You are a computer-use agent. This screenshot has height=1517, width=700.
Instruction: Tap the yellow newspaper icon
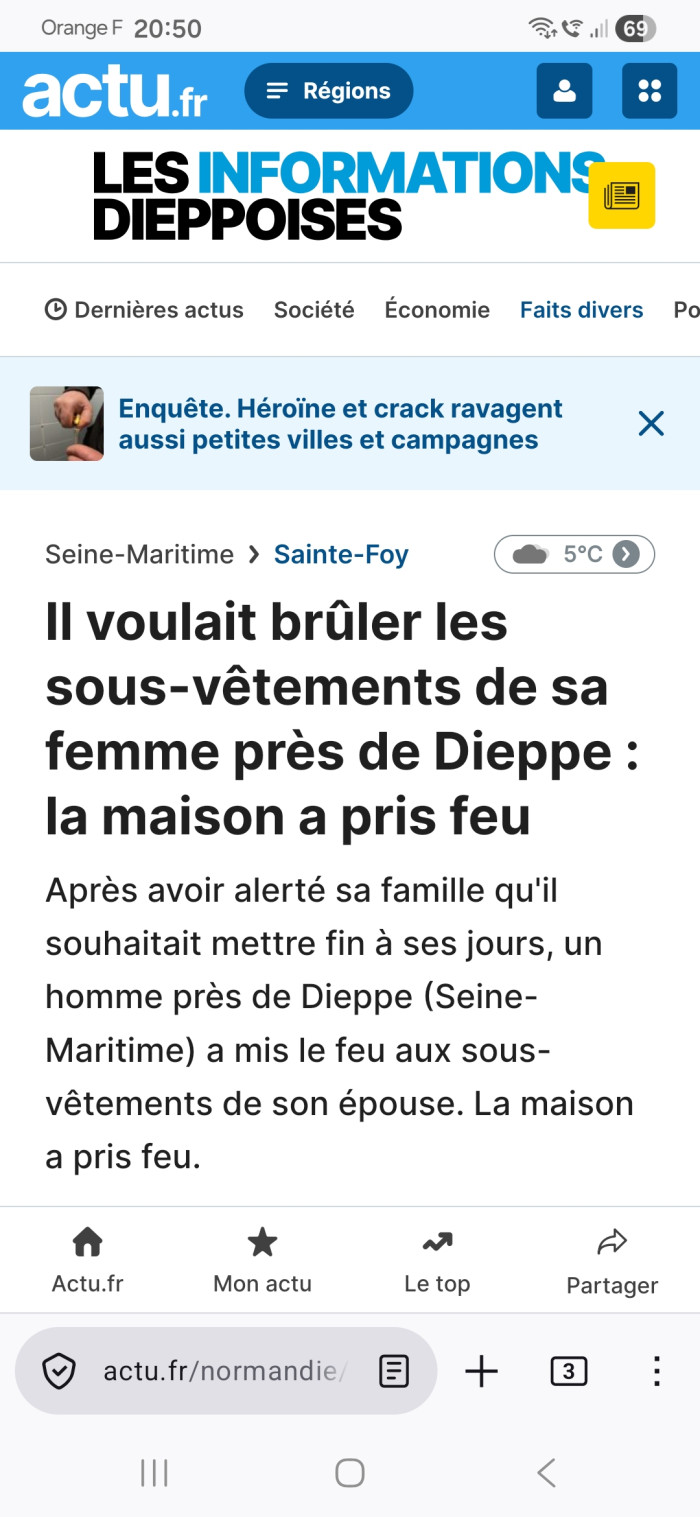(x=621, y=195)
